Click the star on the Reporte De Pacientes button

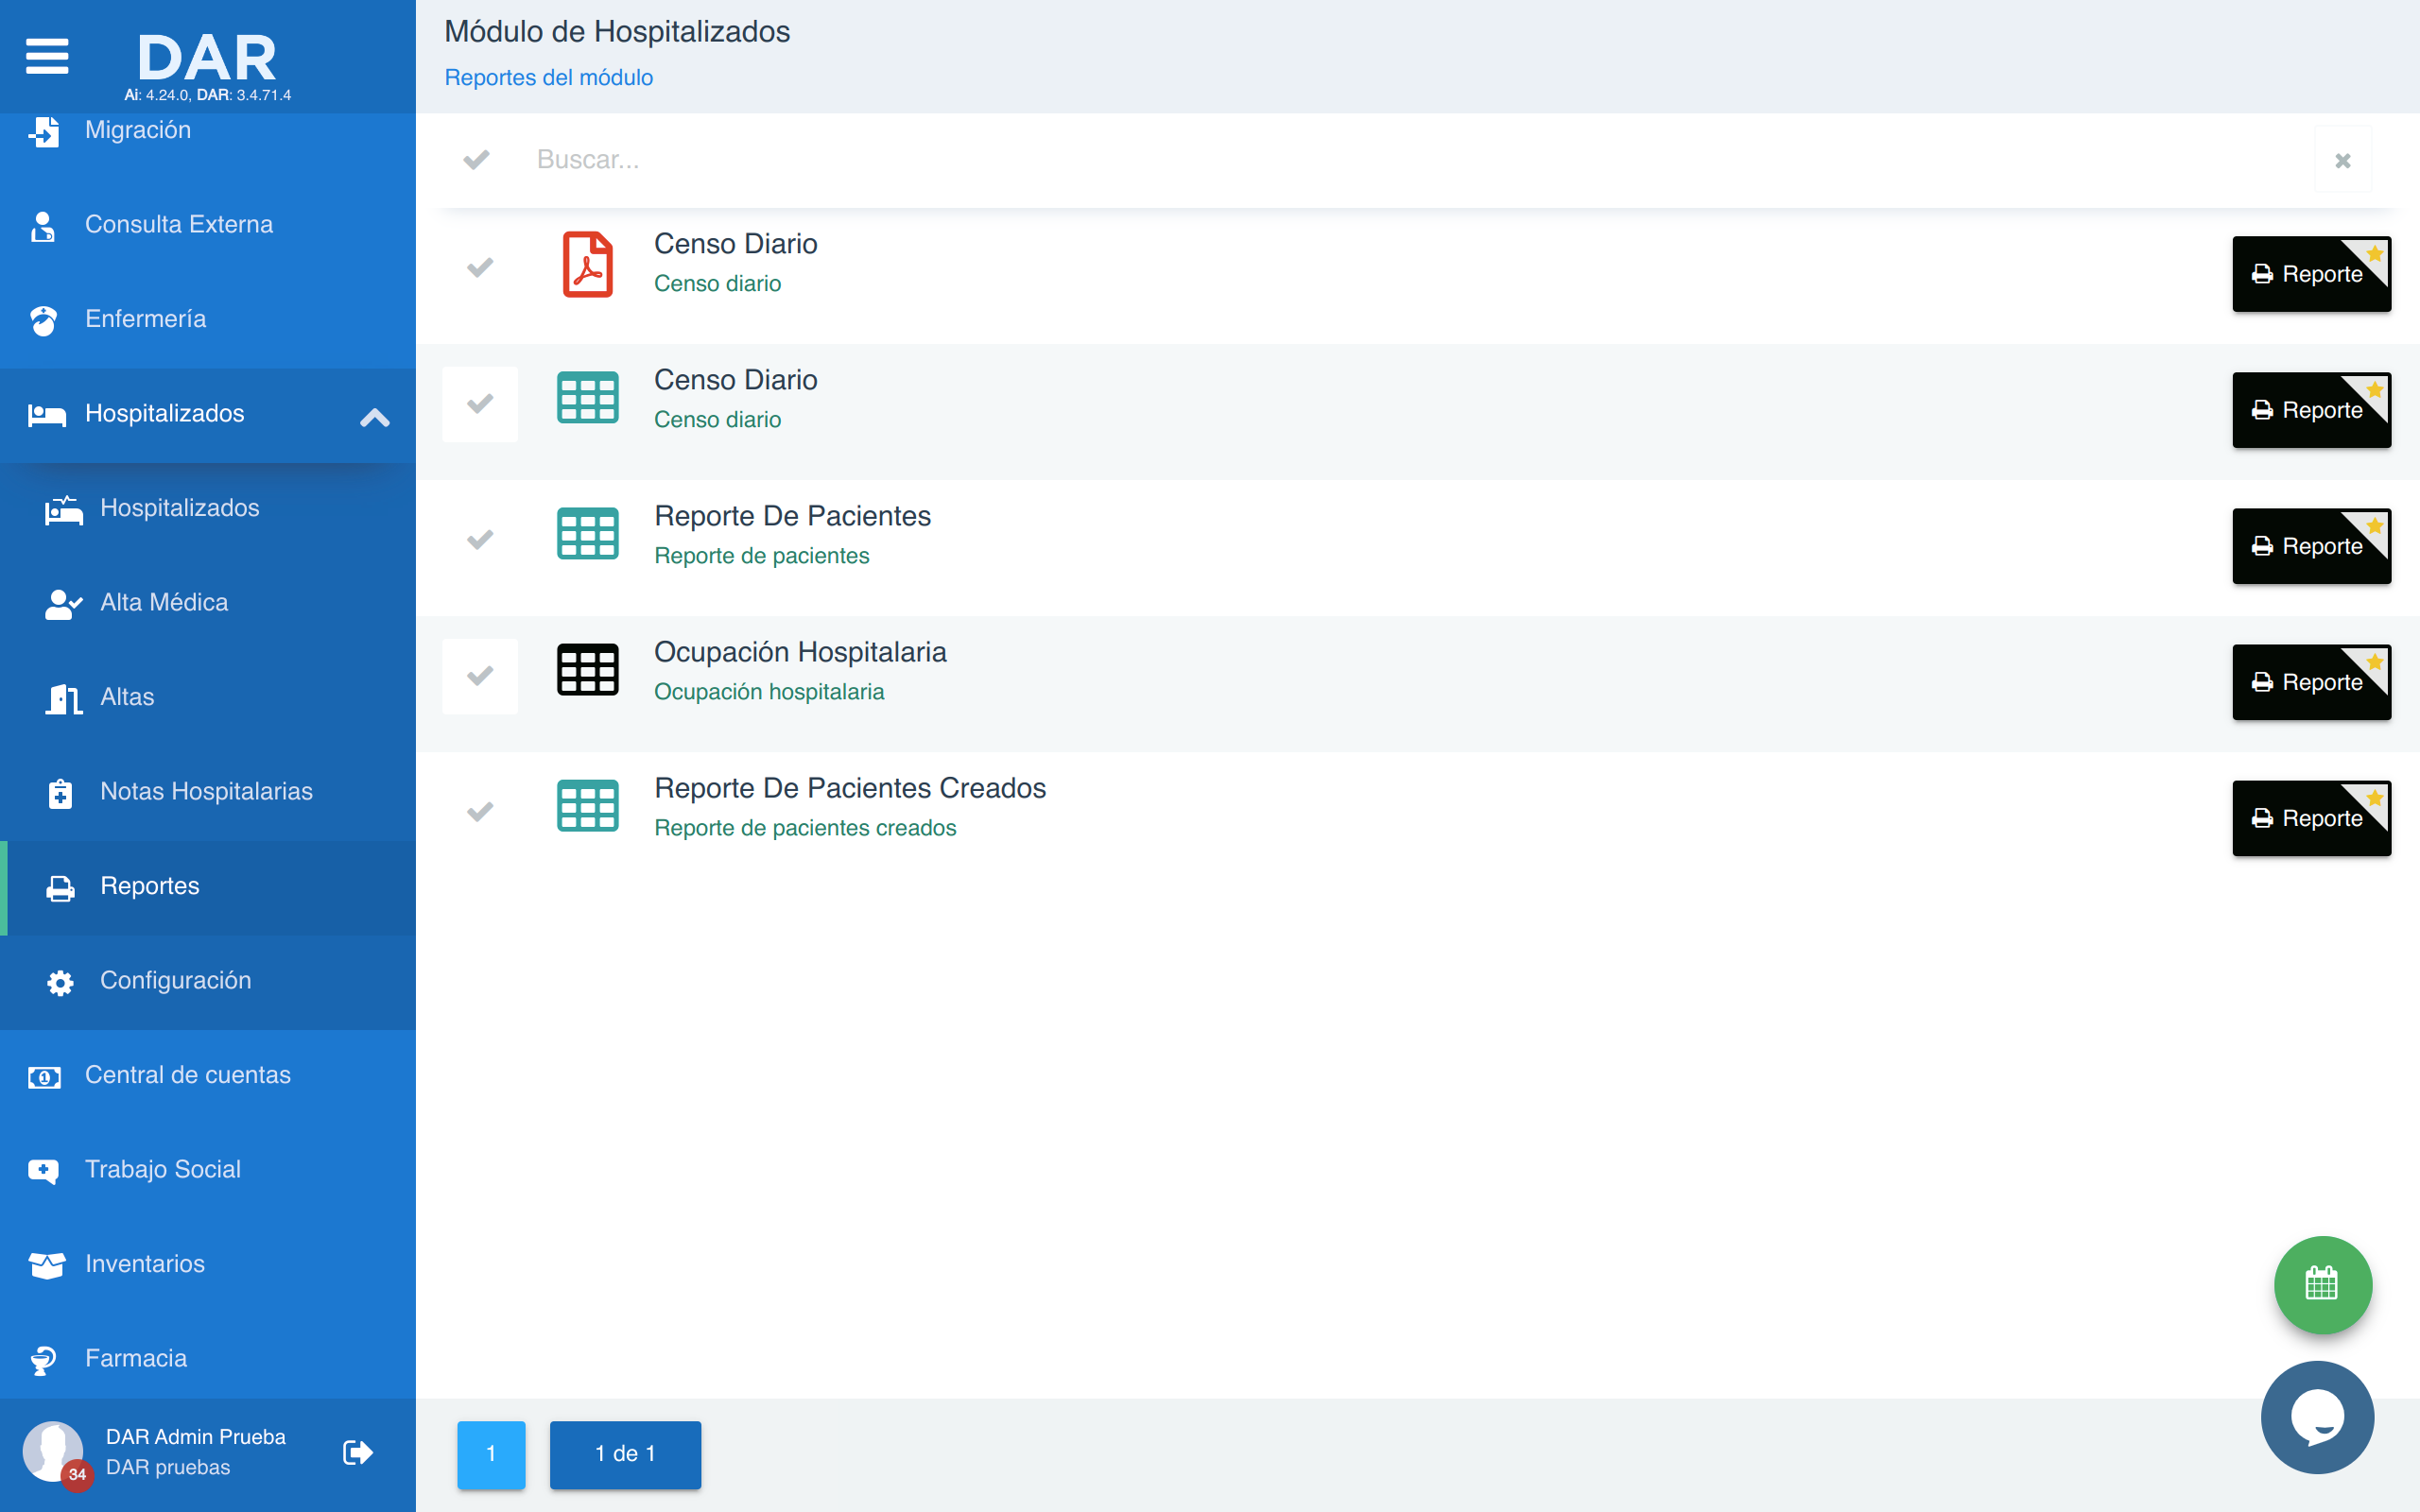[2375, 526]
